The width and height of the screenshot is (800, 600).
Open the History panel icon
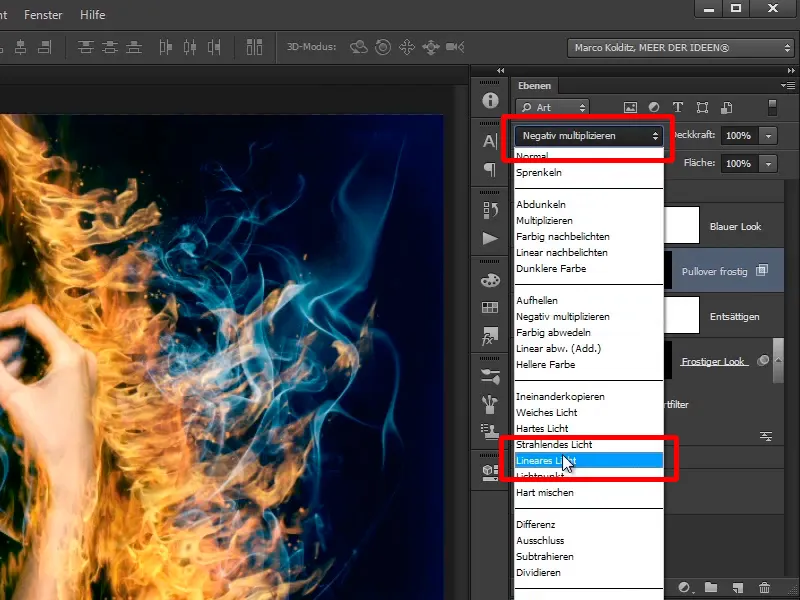pyautogui.click(x=489, y=210)
